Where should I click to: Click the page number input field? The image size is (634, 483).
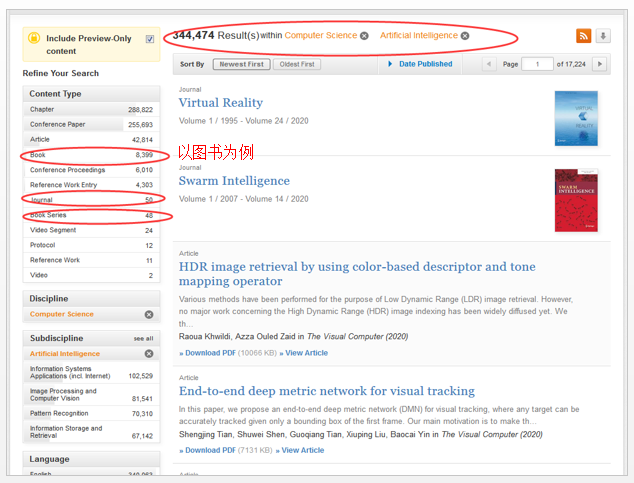pos(537,64)
